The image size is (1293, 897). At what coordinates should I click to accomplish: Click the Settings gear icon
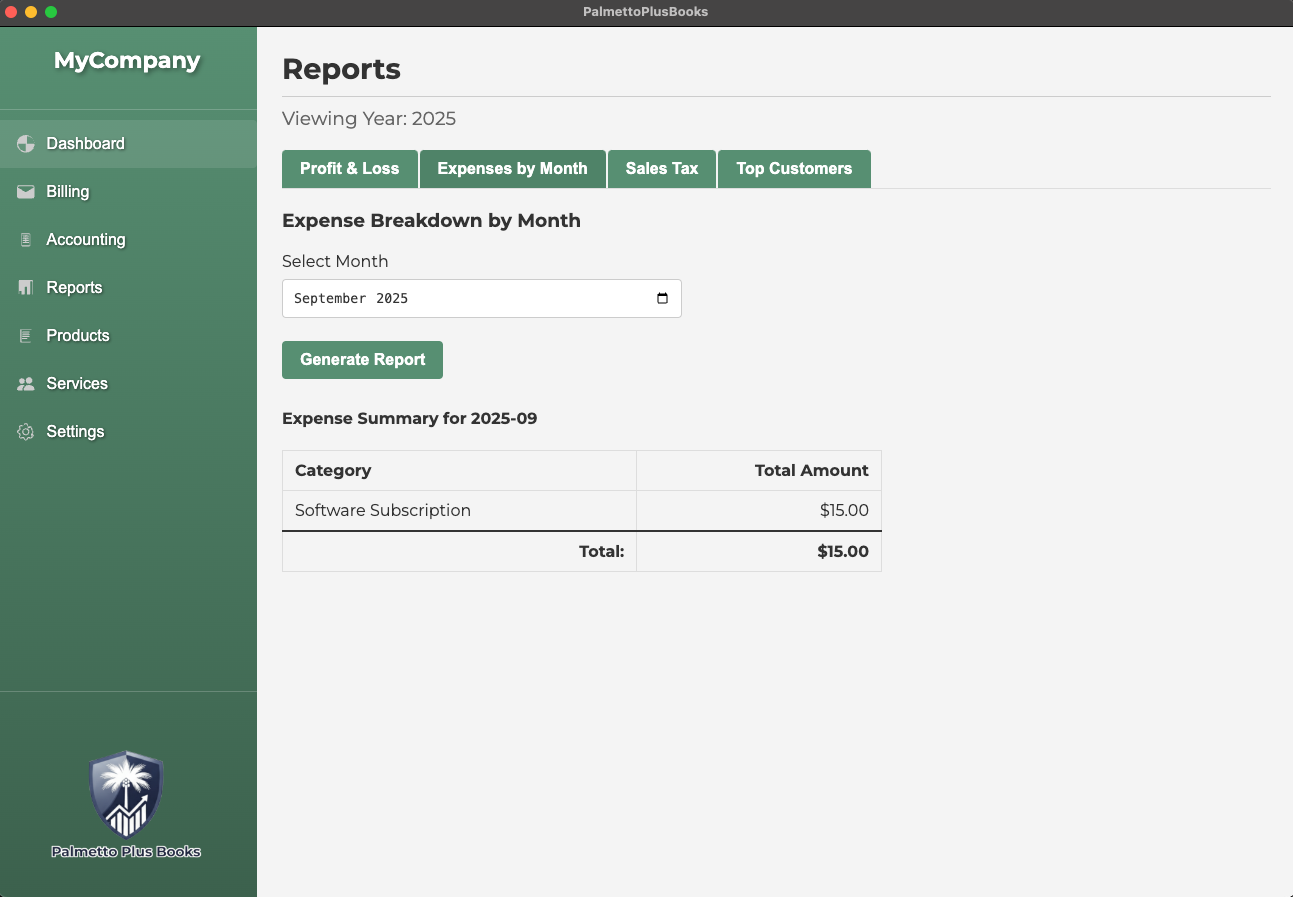[26, 432]
